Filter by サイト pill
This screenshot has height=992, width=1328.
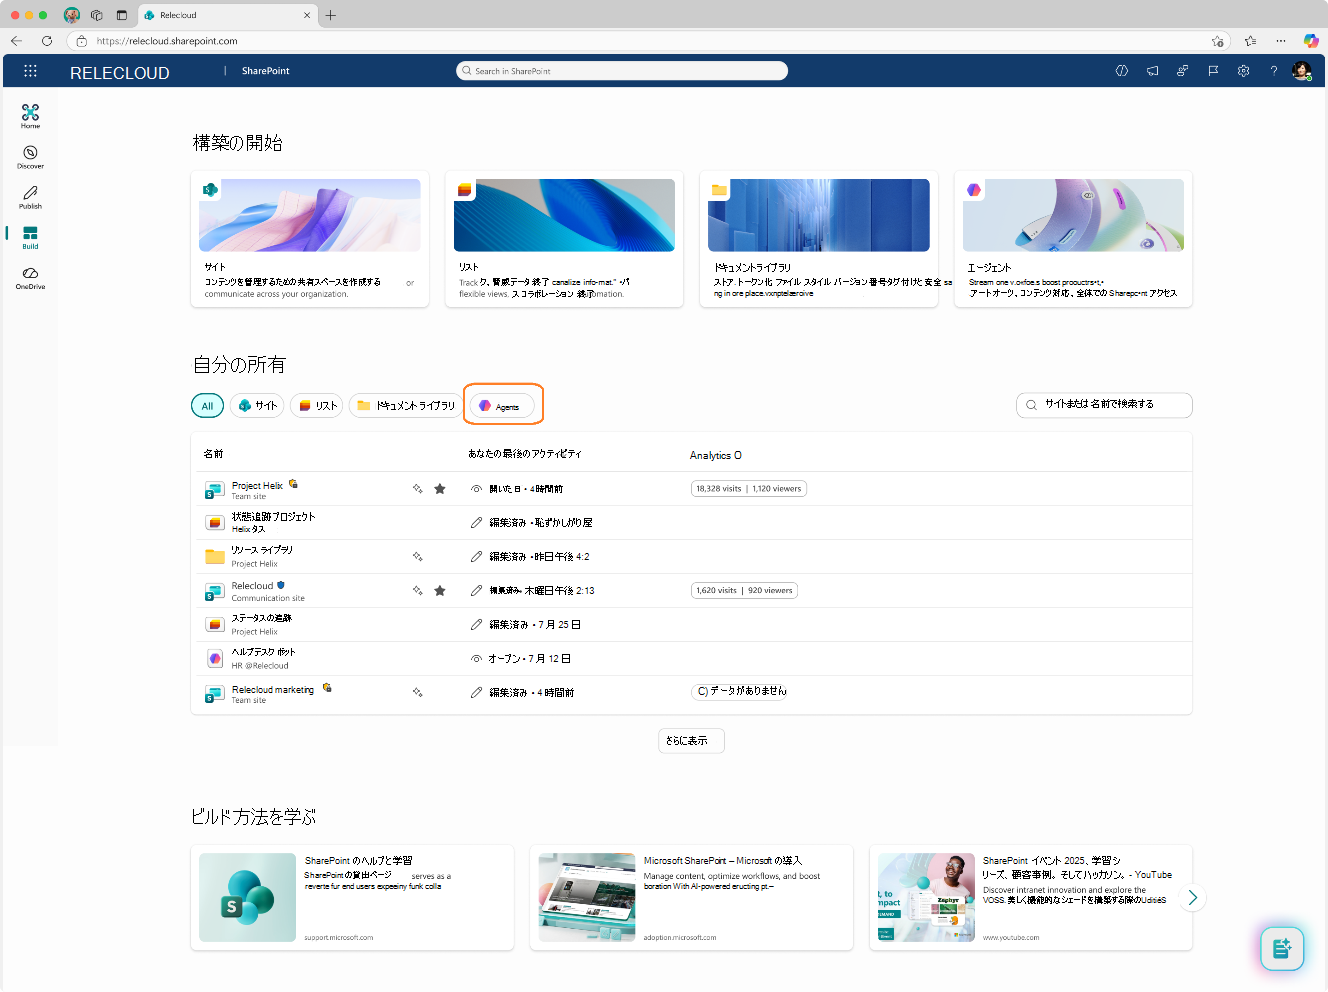257,406
